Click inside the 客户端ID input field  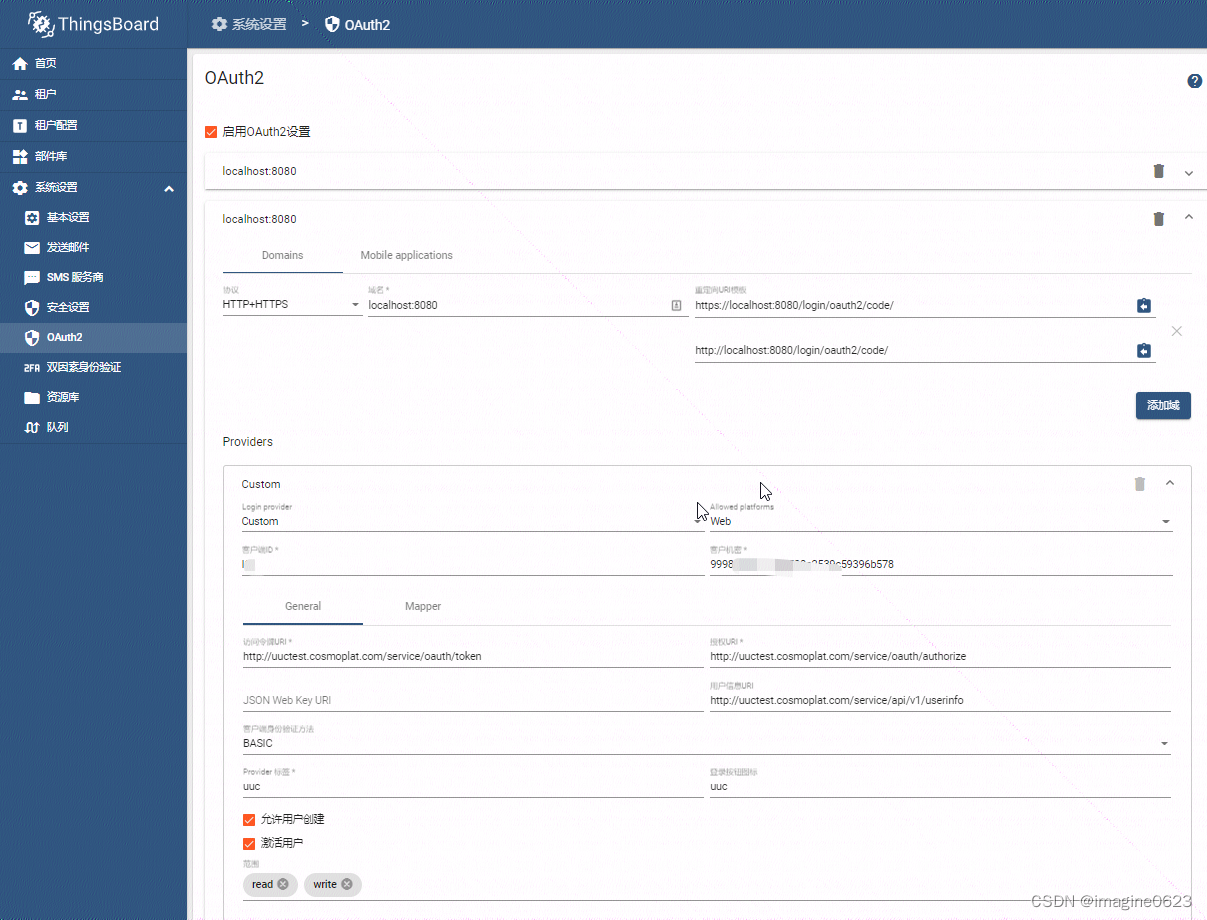point(450,563)
